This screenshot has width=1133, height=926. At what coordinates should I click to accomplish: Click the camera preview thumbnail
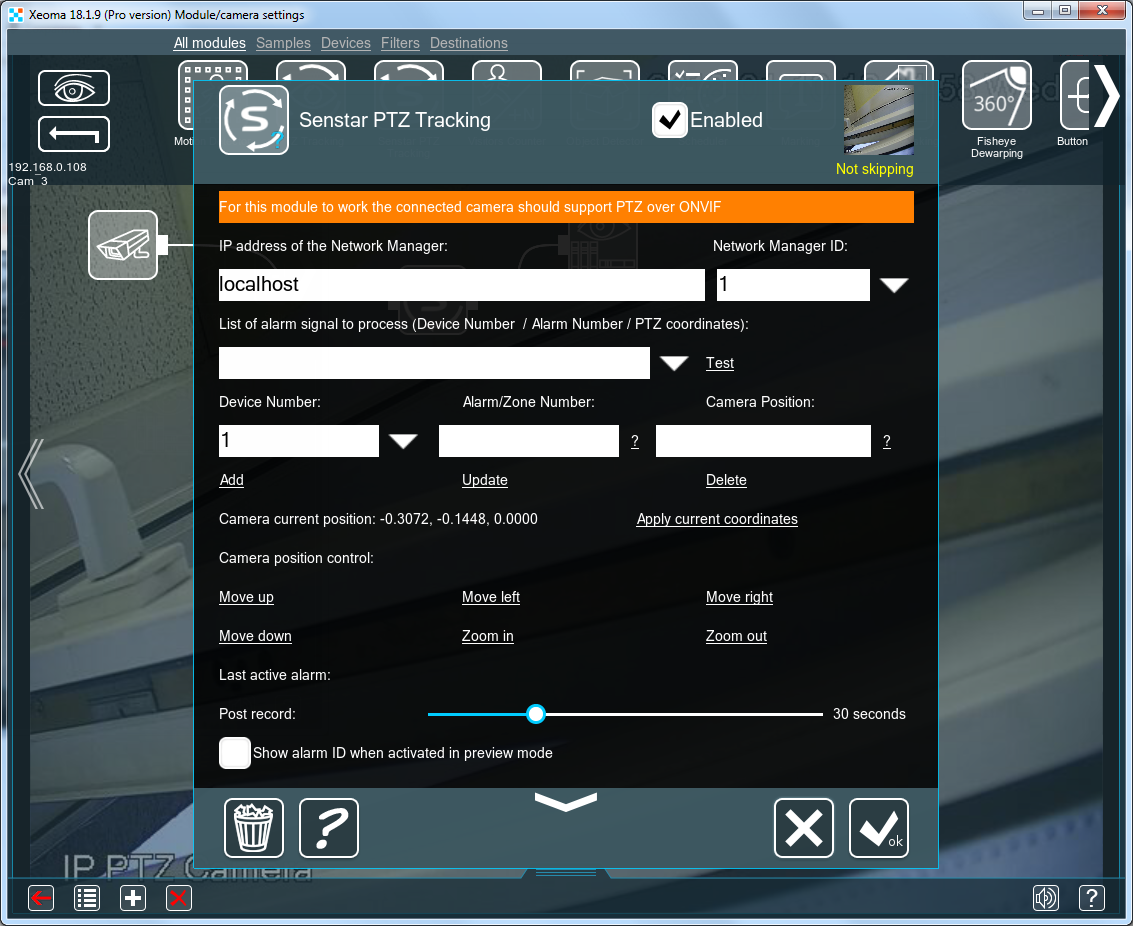click(x=879, y=120)
